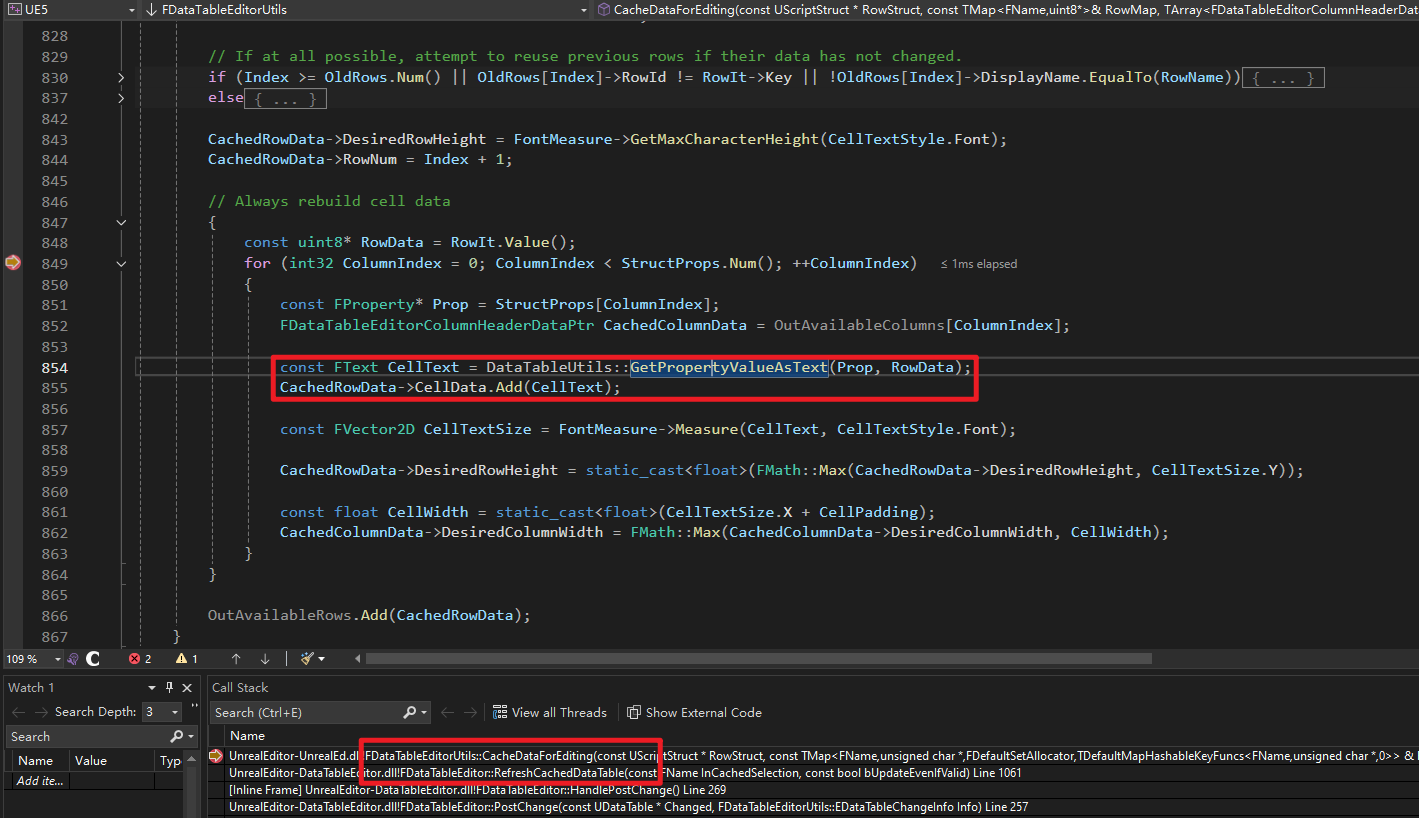Click 'FontMeasure->Measure' on line 857
Image resolution: width=1419 pixels, height=818 pixels.
[x=647, y=429]
